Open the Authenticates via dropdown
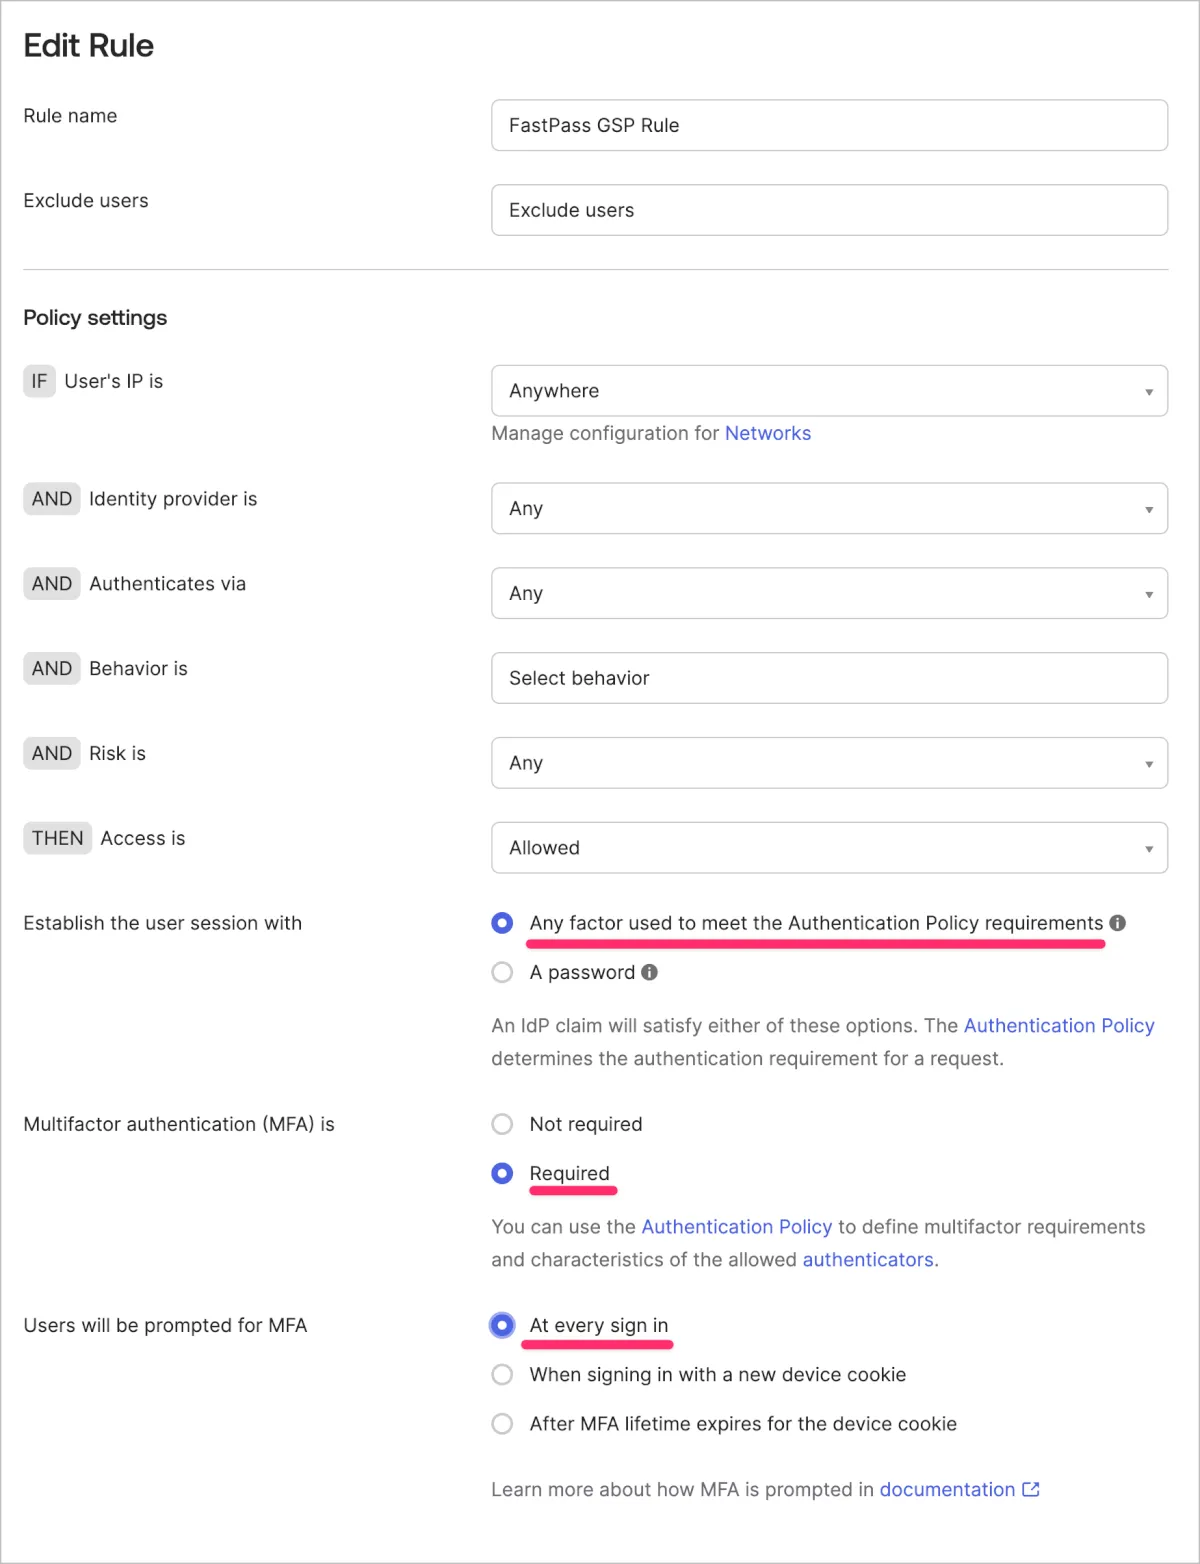The height and width of the screenshot is (1564, 1200). click(829, 593)
